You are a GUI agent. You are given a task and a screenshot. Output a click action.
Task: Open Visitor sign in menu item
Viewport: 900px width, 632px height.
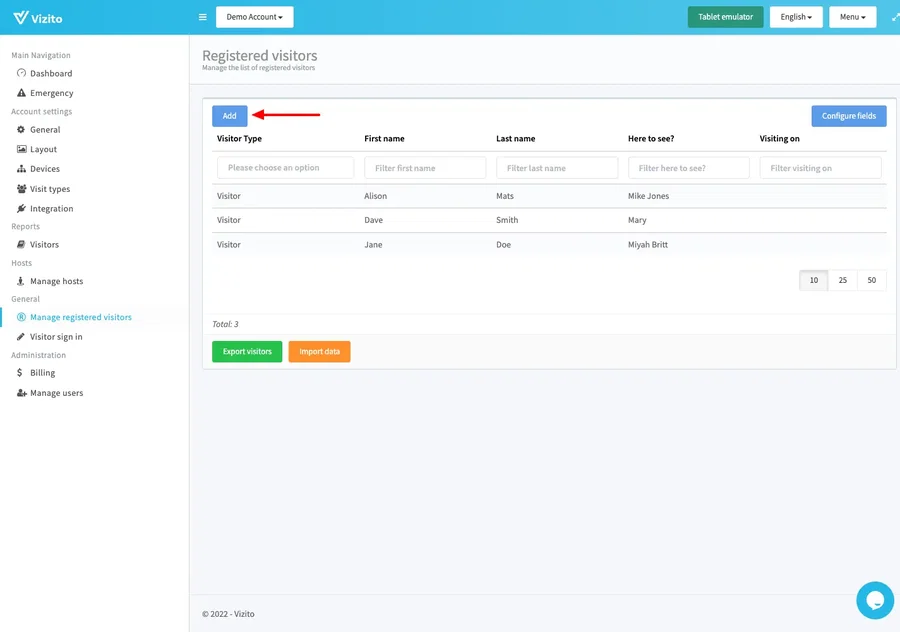(x=56, y=337)
